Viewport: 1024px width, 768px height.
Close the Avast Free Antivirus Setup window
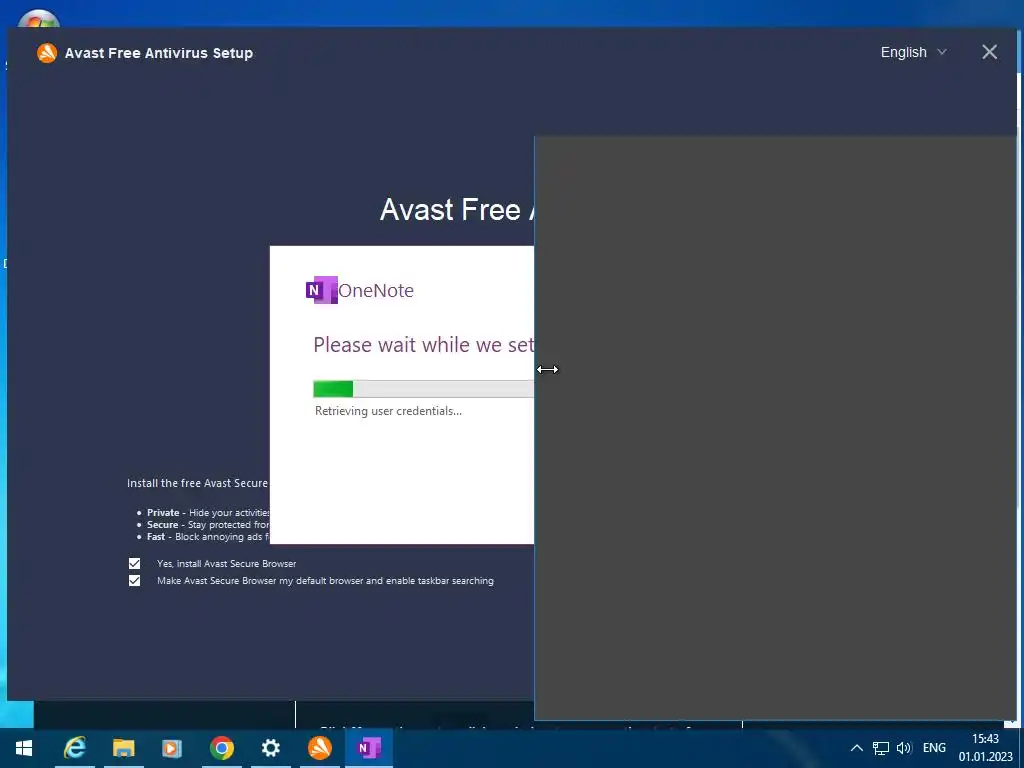[989, 52]
